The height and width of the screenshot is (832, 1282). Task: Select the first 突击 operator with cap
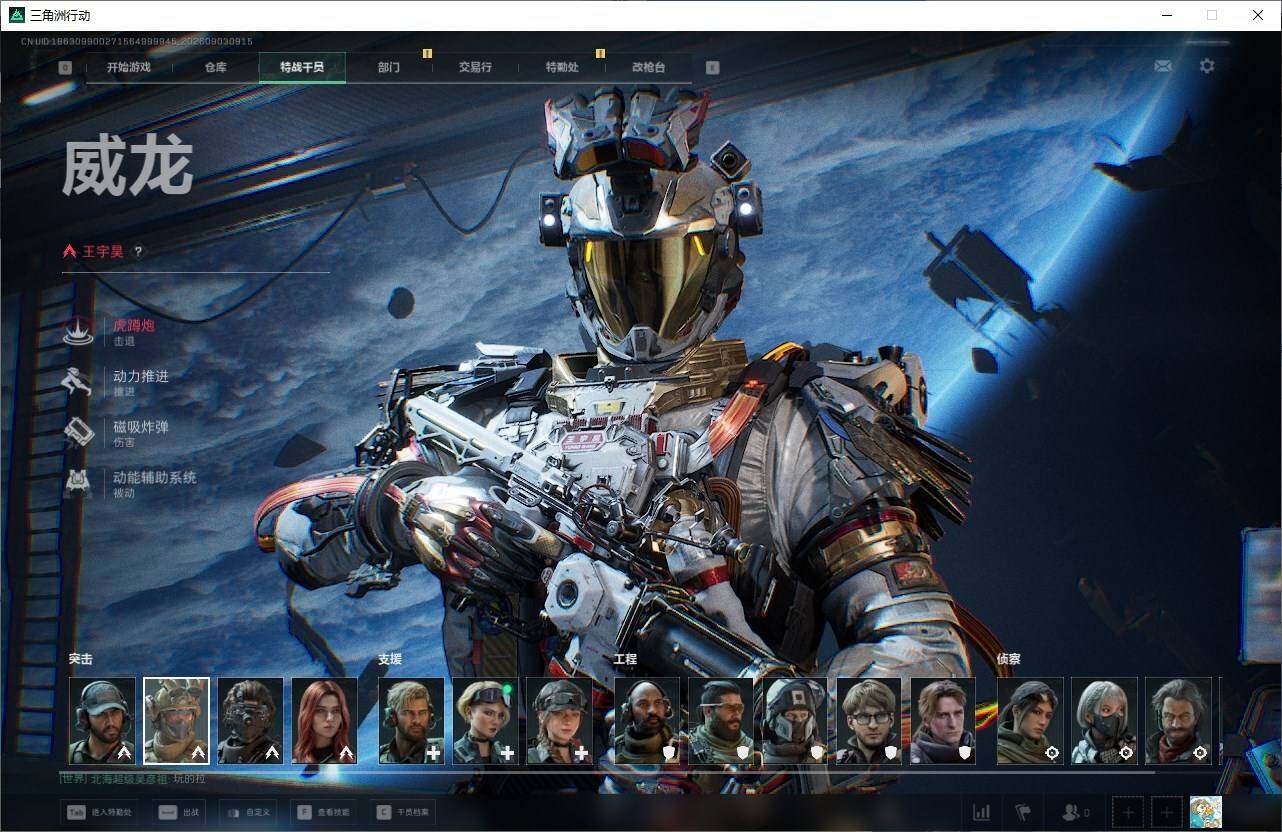click(x=102, y=721)
